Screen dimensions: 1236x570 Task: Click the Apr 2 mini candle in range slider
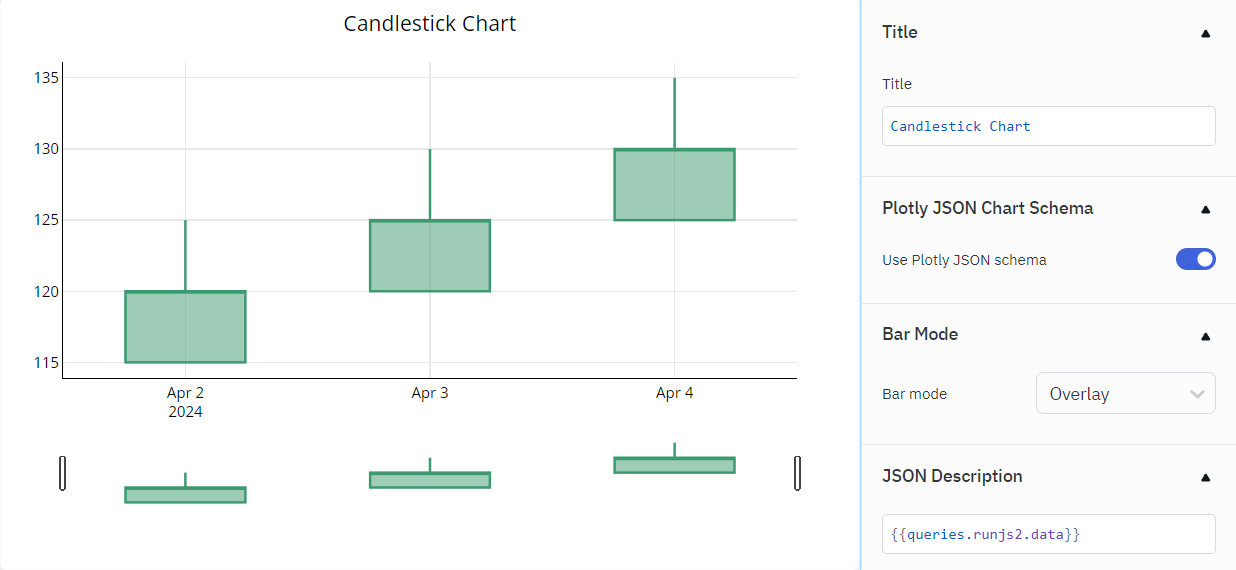click(185, 495)
